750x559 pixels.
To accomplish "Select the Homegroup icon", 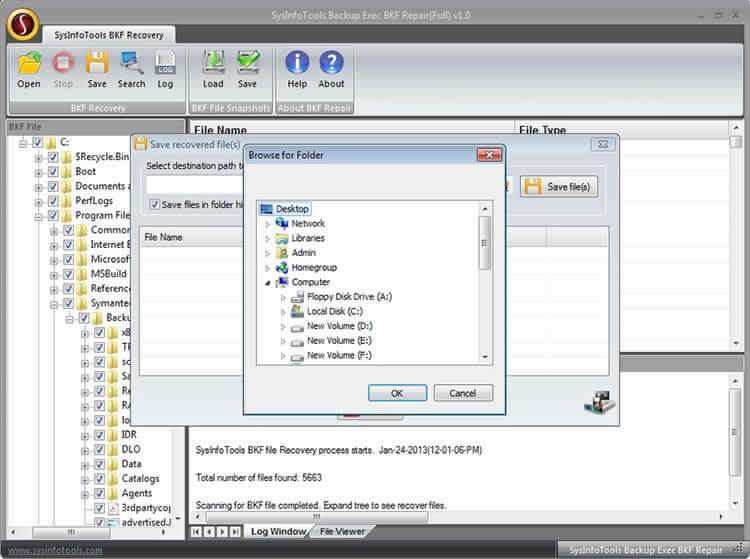I will coord(282,267).
